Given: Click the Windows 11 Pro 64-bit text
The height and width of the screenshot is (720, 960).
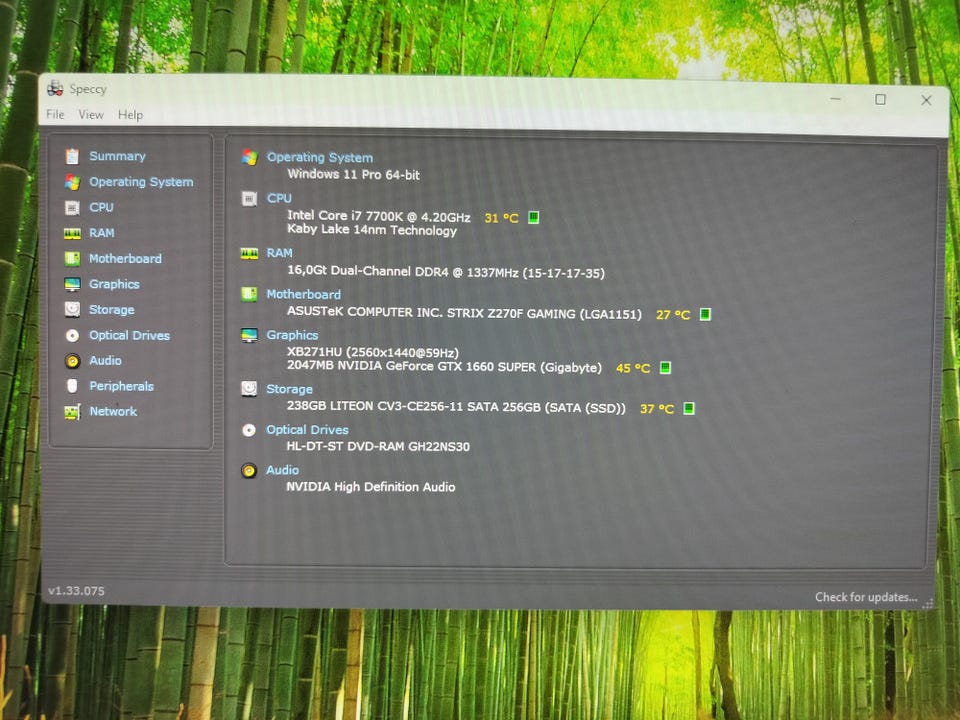Looking at the screenshot, I should pyautogui.click(x=353, y=174).
